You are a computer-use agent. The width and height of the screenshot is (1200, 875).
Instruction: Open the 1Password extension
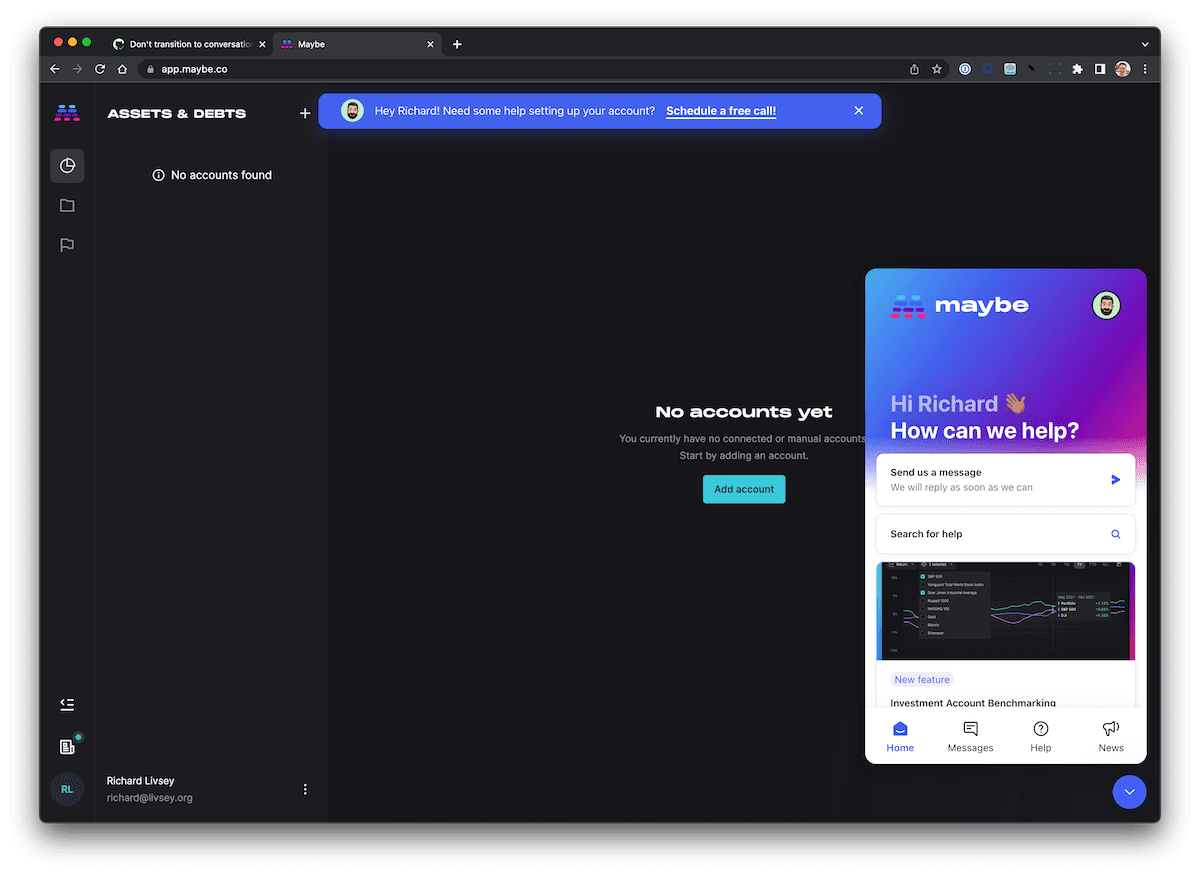[x=965, y=69]
